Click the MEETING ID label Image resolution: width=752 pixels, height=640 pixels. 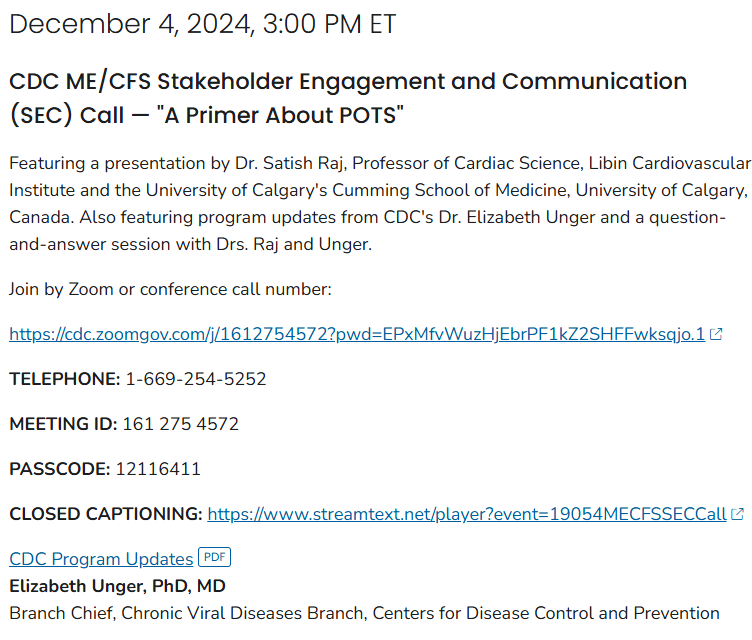tap(63, 424)
